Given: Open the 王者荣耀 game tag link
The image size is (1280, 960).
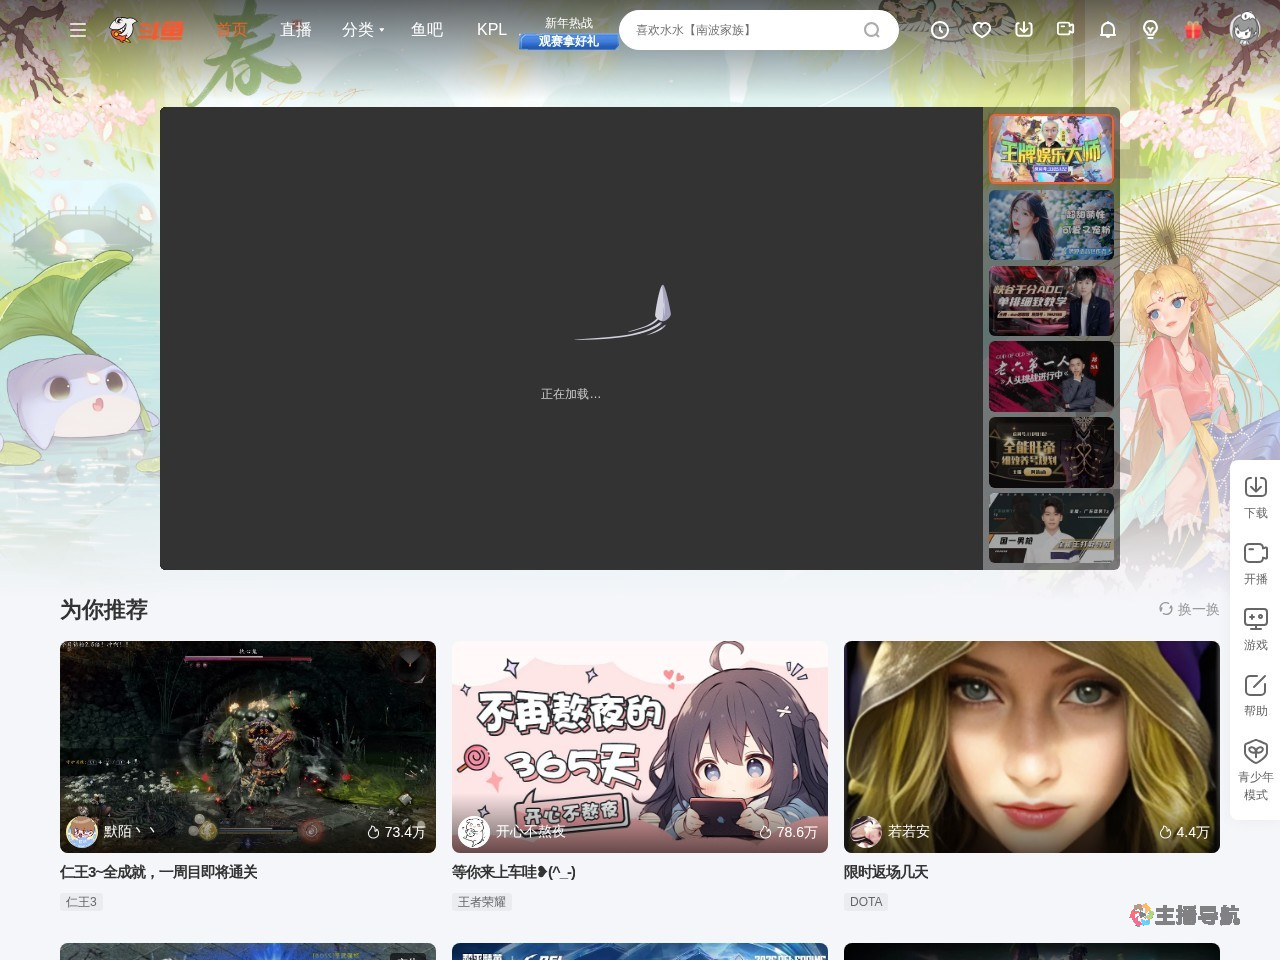Looking at the screenshot, I should pyautogui.click(x=480, y=901).
